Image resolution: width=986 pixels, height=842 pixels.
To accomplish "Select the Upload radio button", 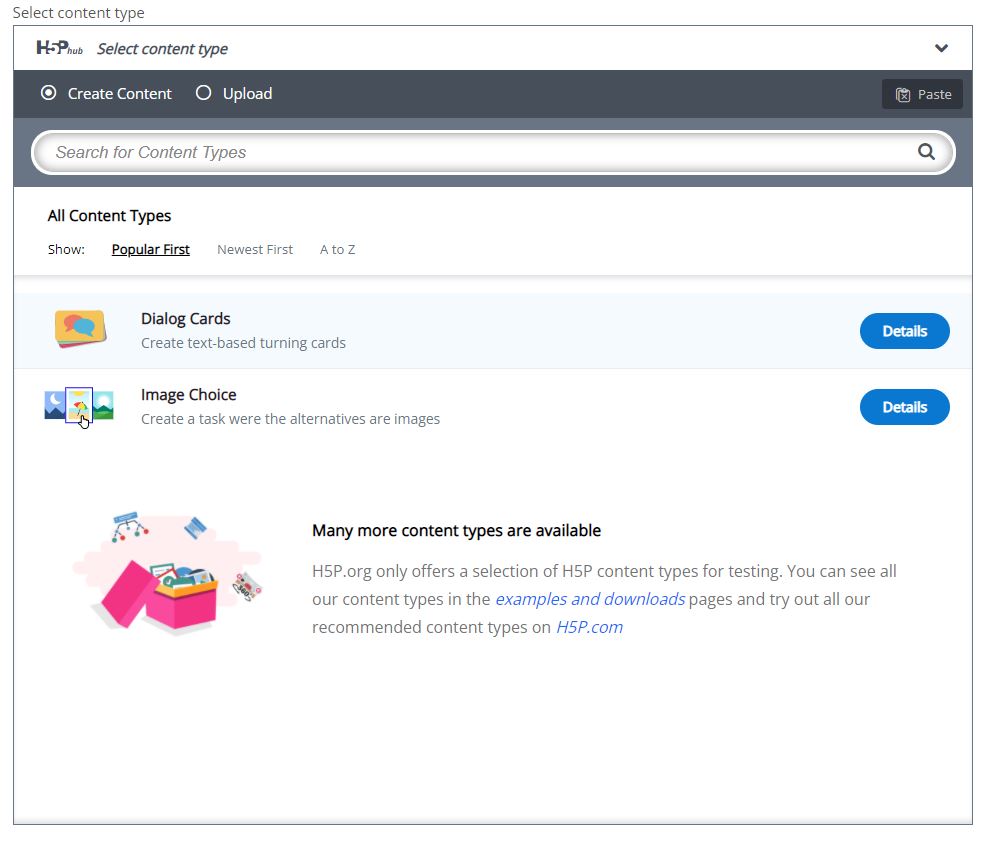I will pos(203,93).
